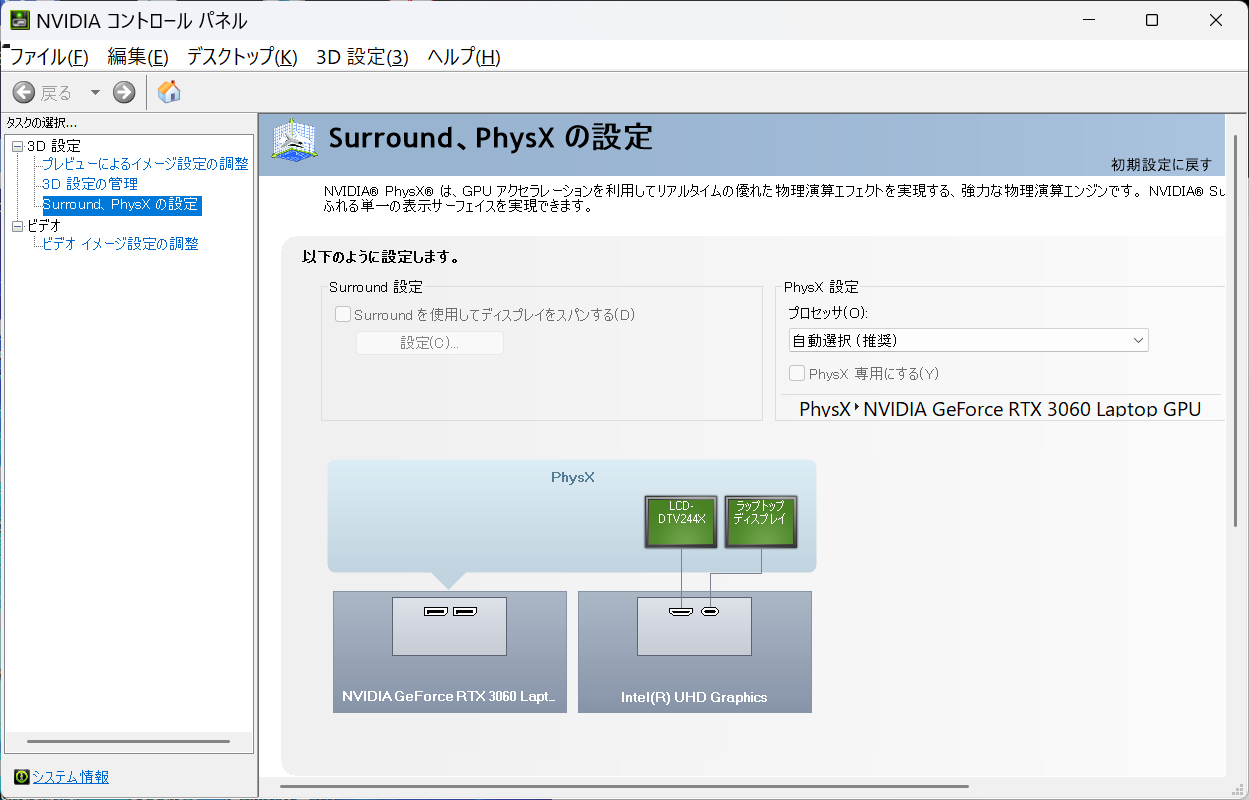Open the Back history dropdown arrow
The width and height of the screenshot is (1249, 800).
click(95, 93)
